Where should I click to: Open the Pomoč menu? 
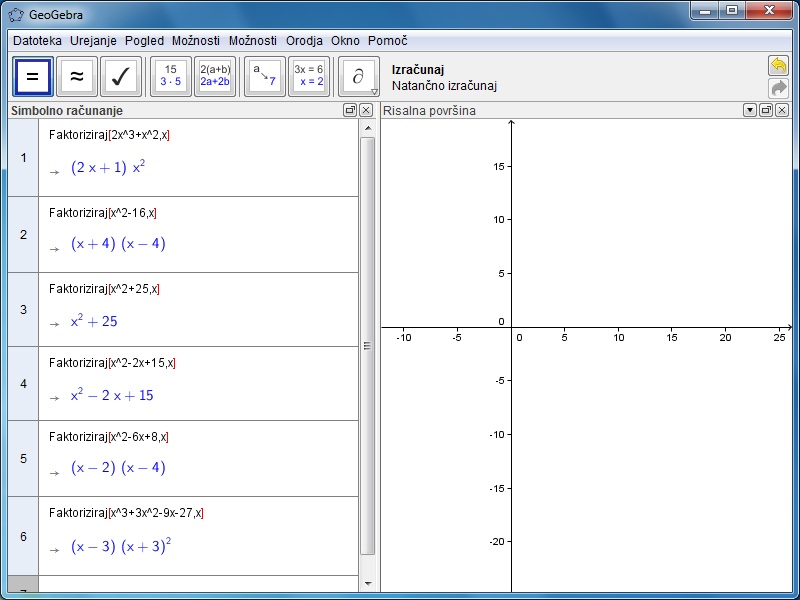tap(387, 41)
